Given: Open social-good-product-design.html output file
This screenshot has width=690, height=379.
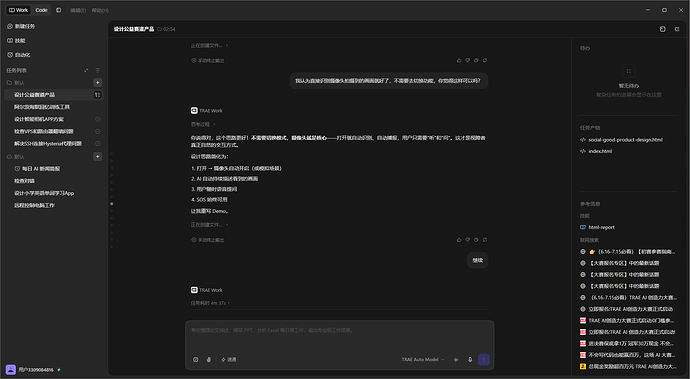Looking at the screenshot, I should [621, 140].
